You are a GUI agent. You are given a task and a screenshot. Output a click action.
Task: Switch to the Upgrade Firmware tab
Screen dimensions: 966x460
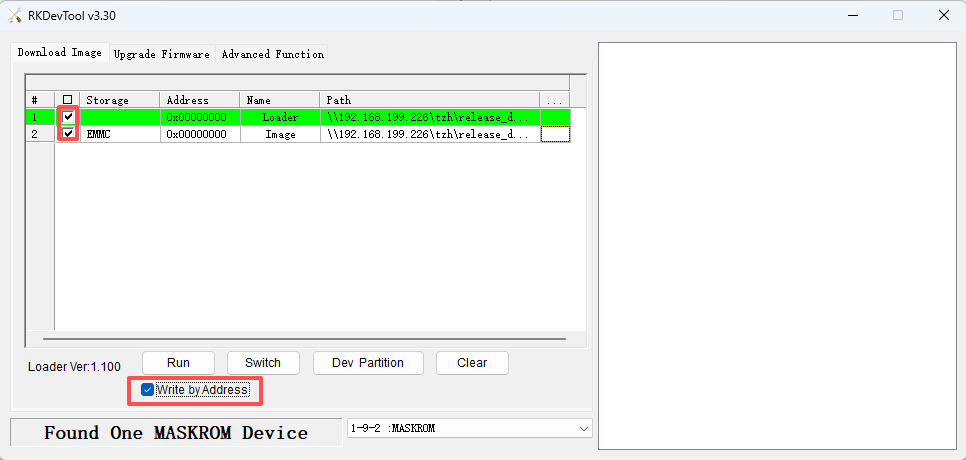(161, 54)
